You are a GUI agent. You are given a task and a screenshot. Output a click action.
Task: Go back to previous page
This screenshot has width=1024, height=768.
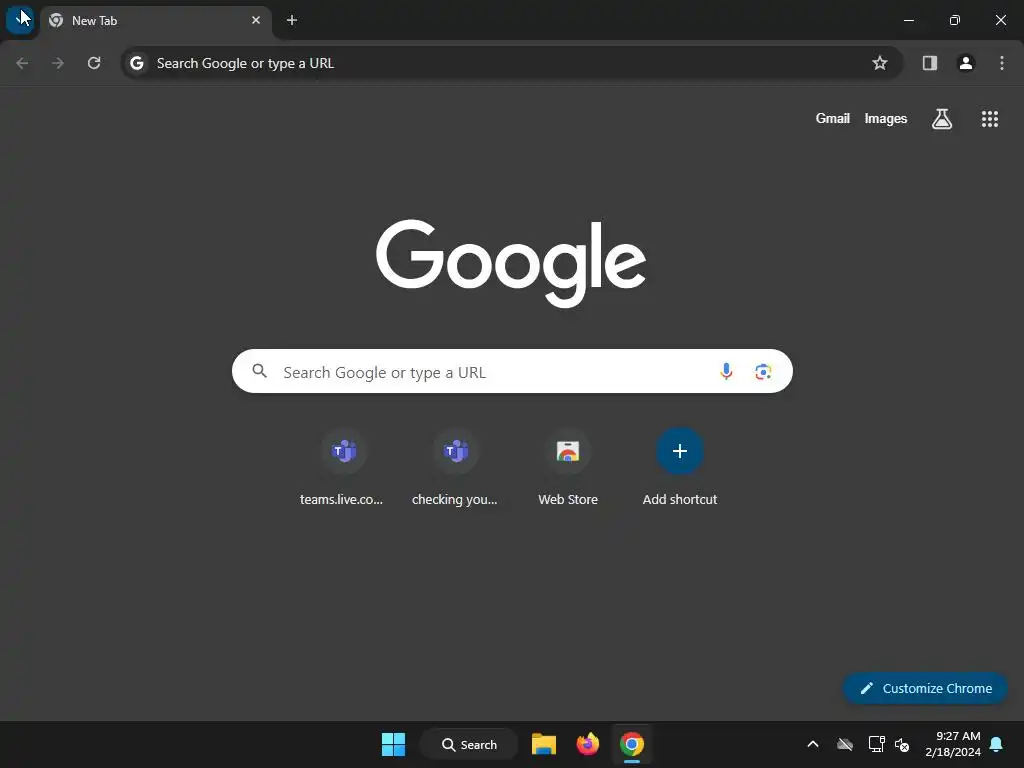(22, 63)
